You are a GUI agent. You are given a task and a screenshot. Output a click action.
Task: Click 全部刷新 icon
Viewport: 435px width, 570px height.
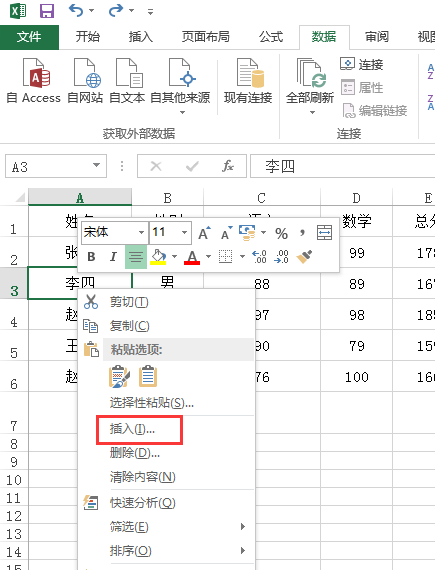310,73
